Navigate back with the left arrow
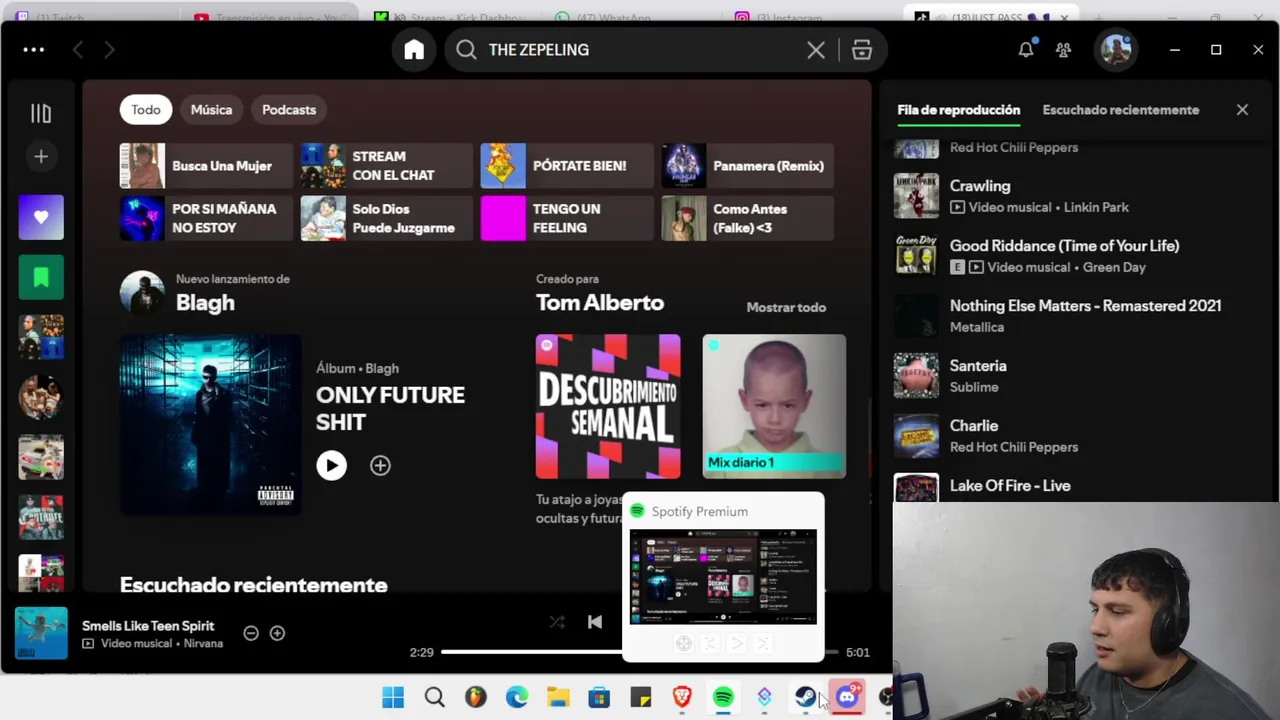The height and width of the screenshot is (720, 1280). tap(77, 50)
